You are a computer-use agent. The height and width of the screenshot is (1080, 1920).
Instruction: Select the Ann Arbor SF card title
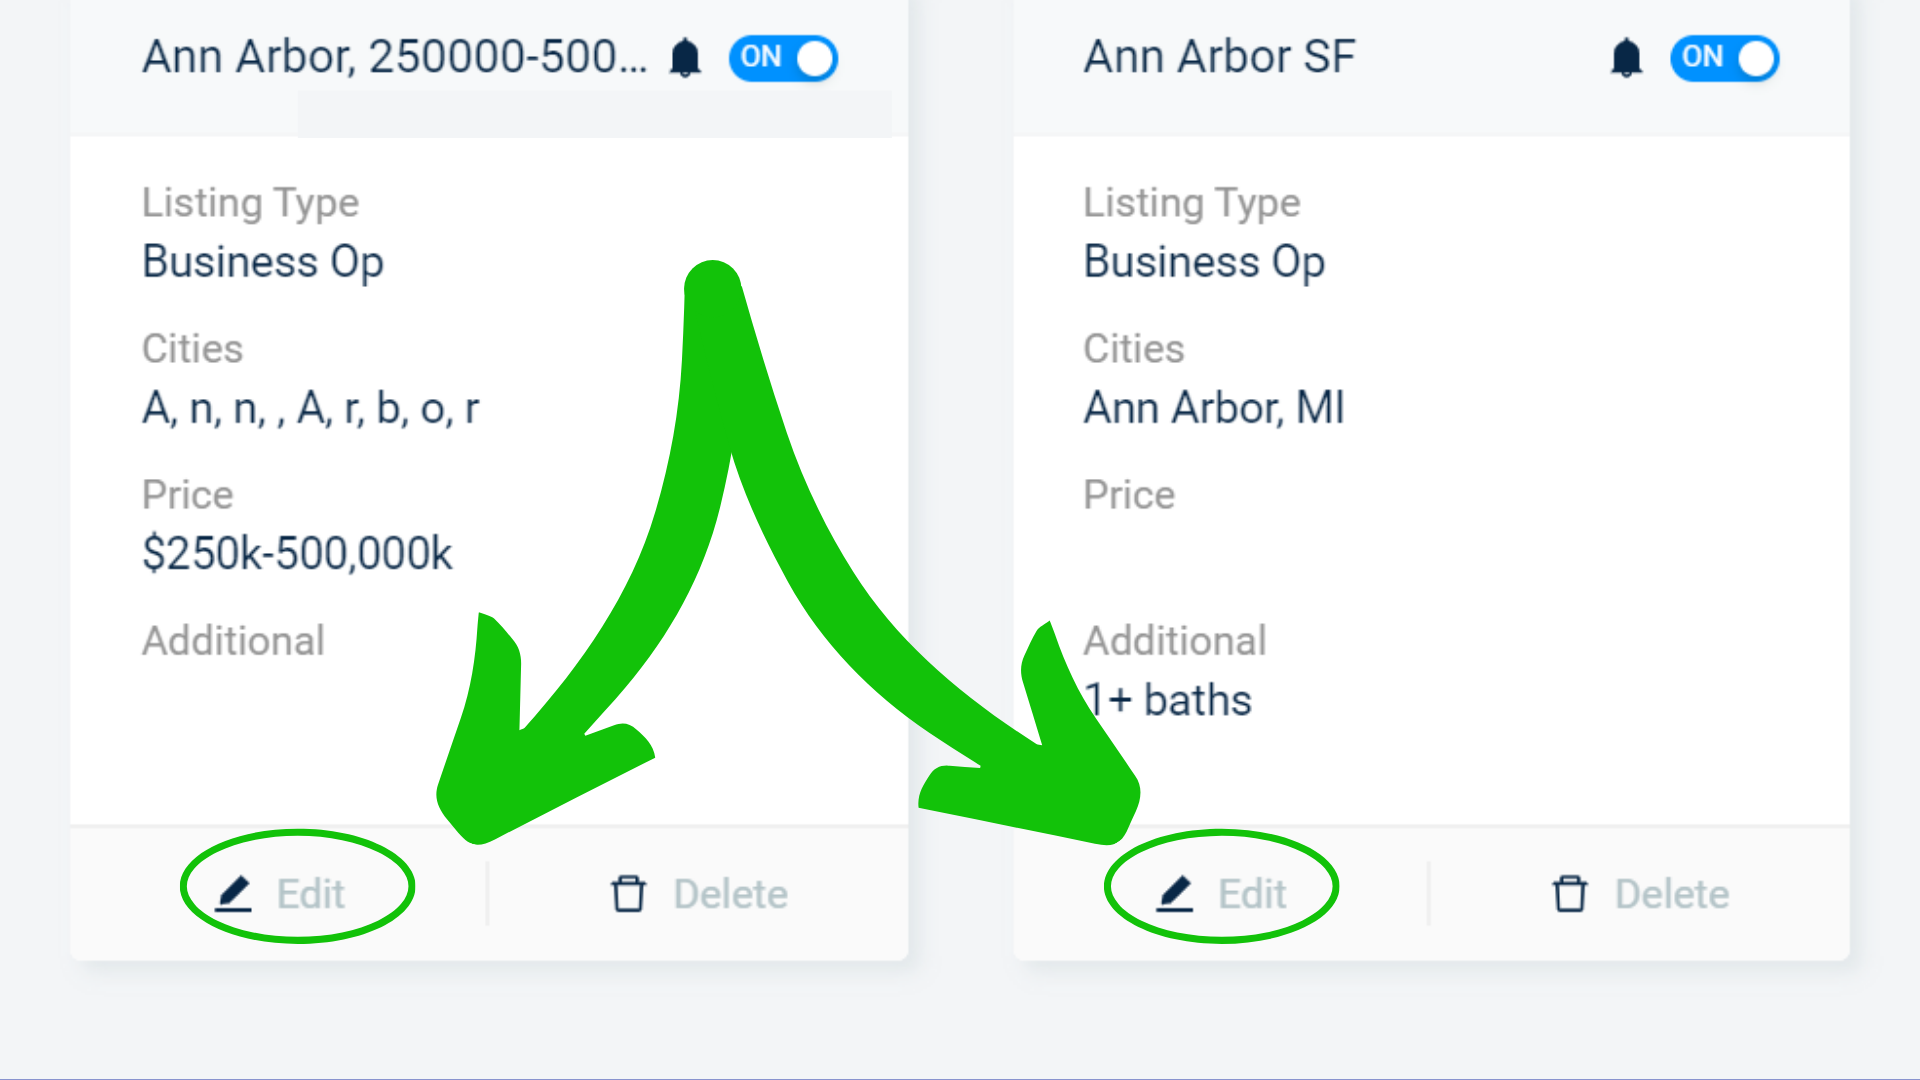(x=1220, y=56)
